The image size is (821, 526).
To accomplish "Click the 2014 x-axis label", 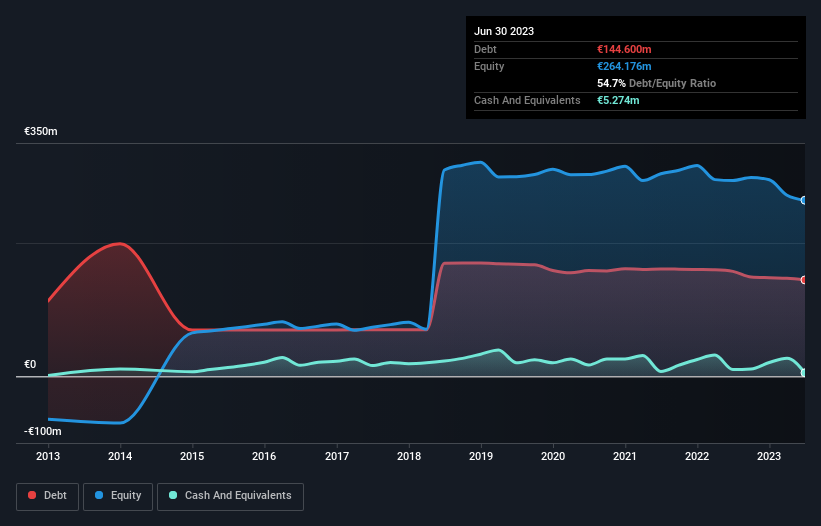I will click(120, 456).
